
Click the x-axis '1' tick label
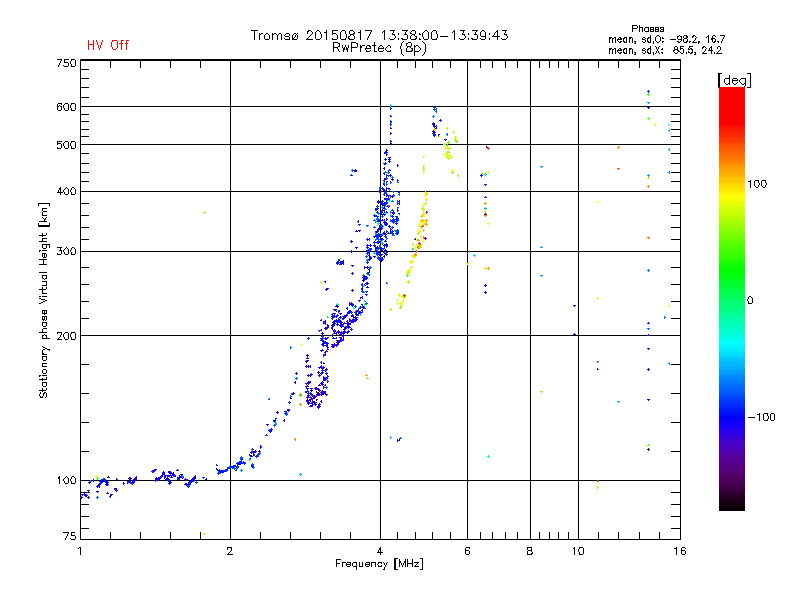80,551
